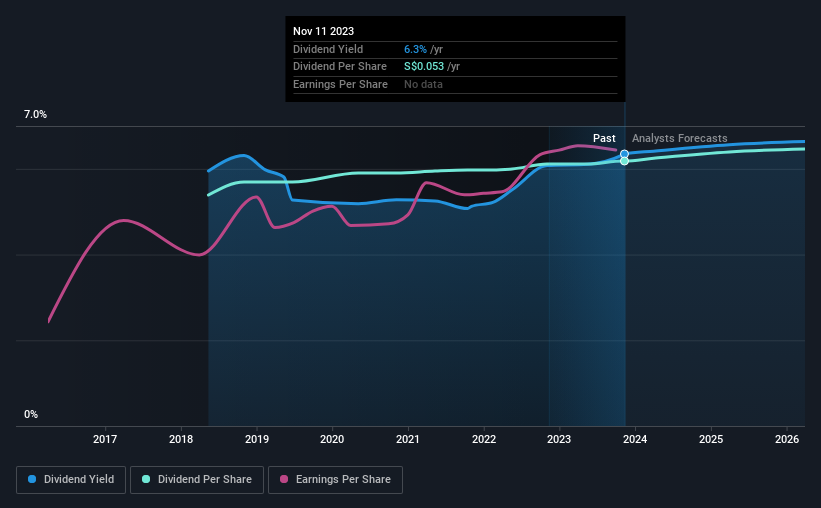Viewport: 821px width, 508px height.
Task: Click the blue Dividend Yield data point marker
Action: 624,154
